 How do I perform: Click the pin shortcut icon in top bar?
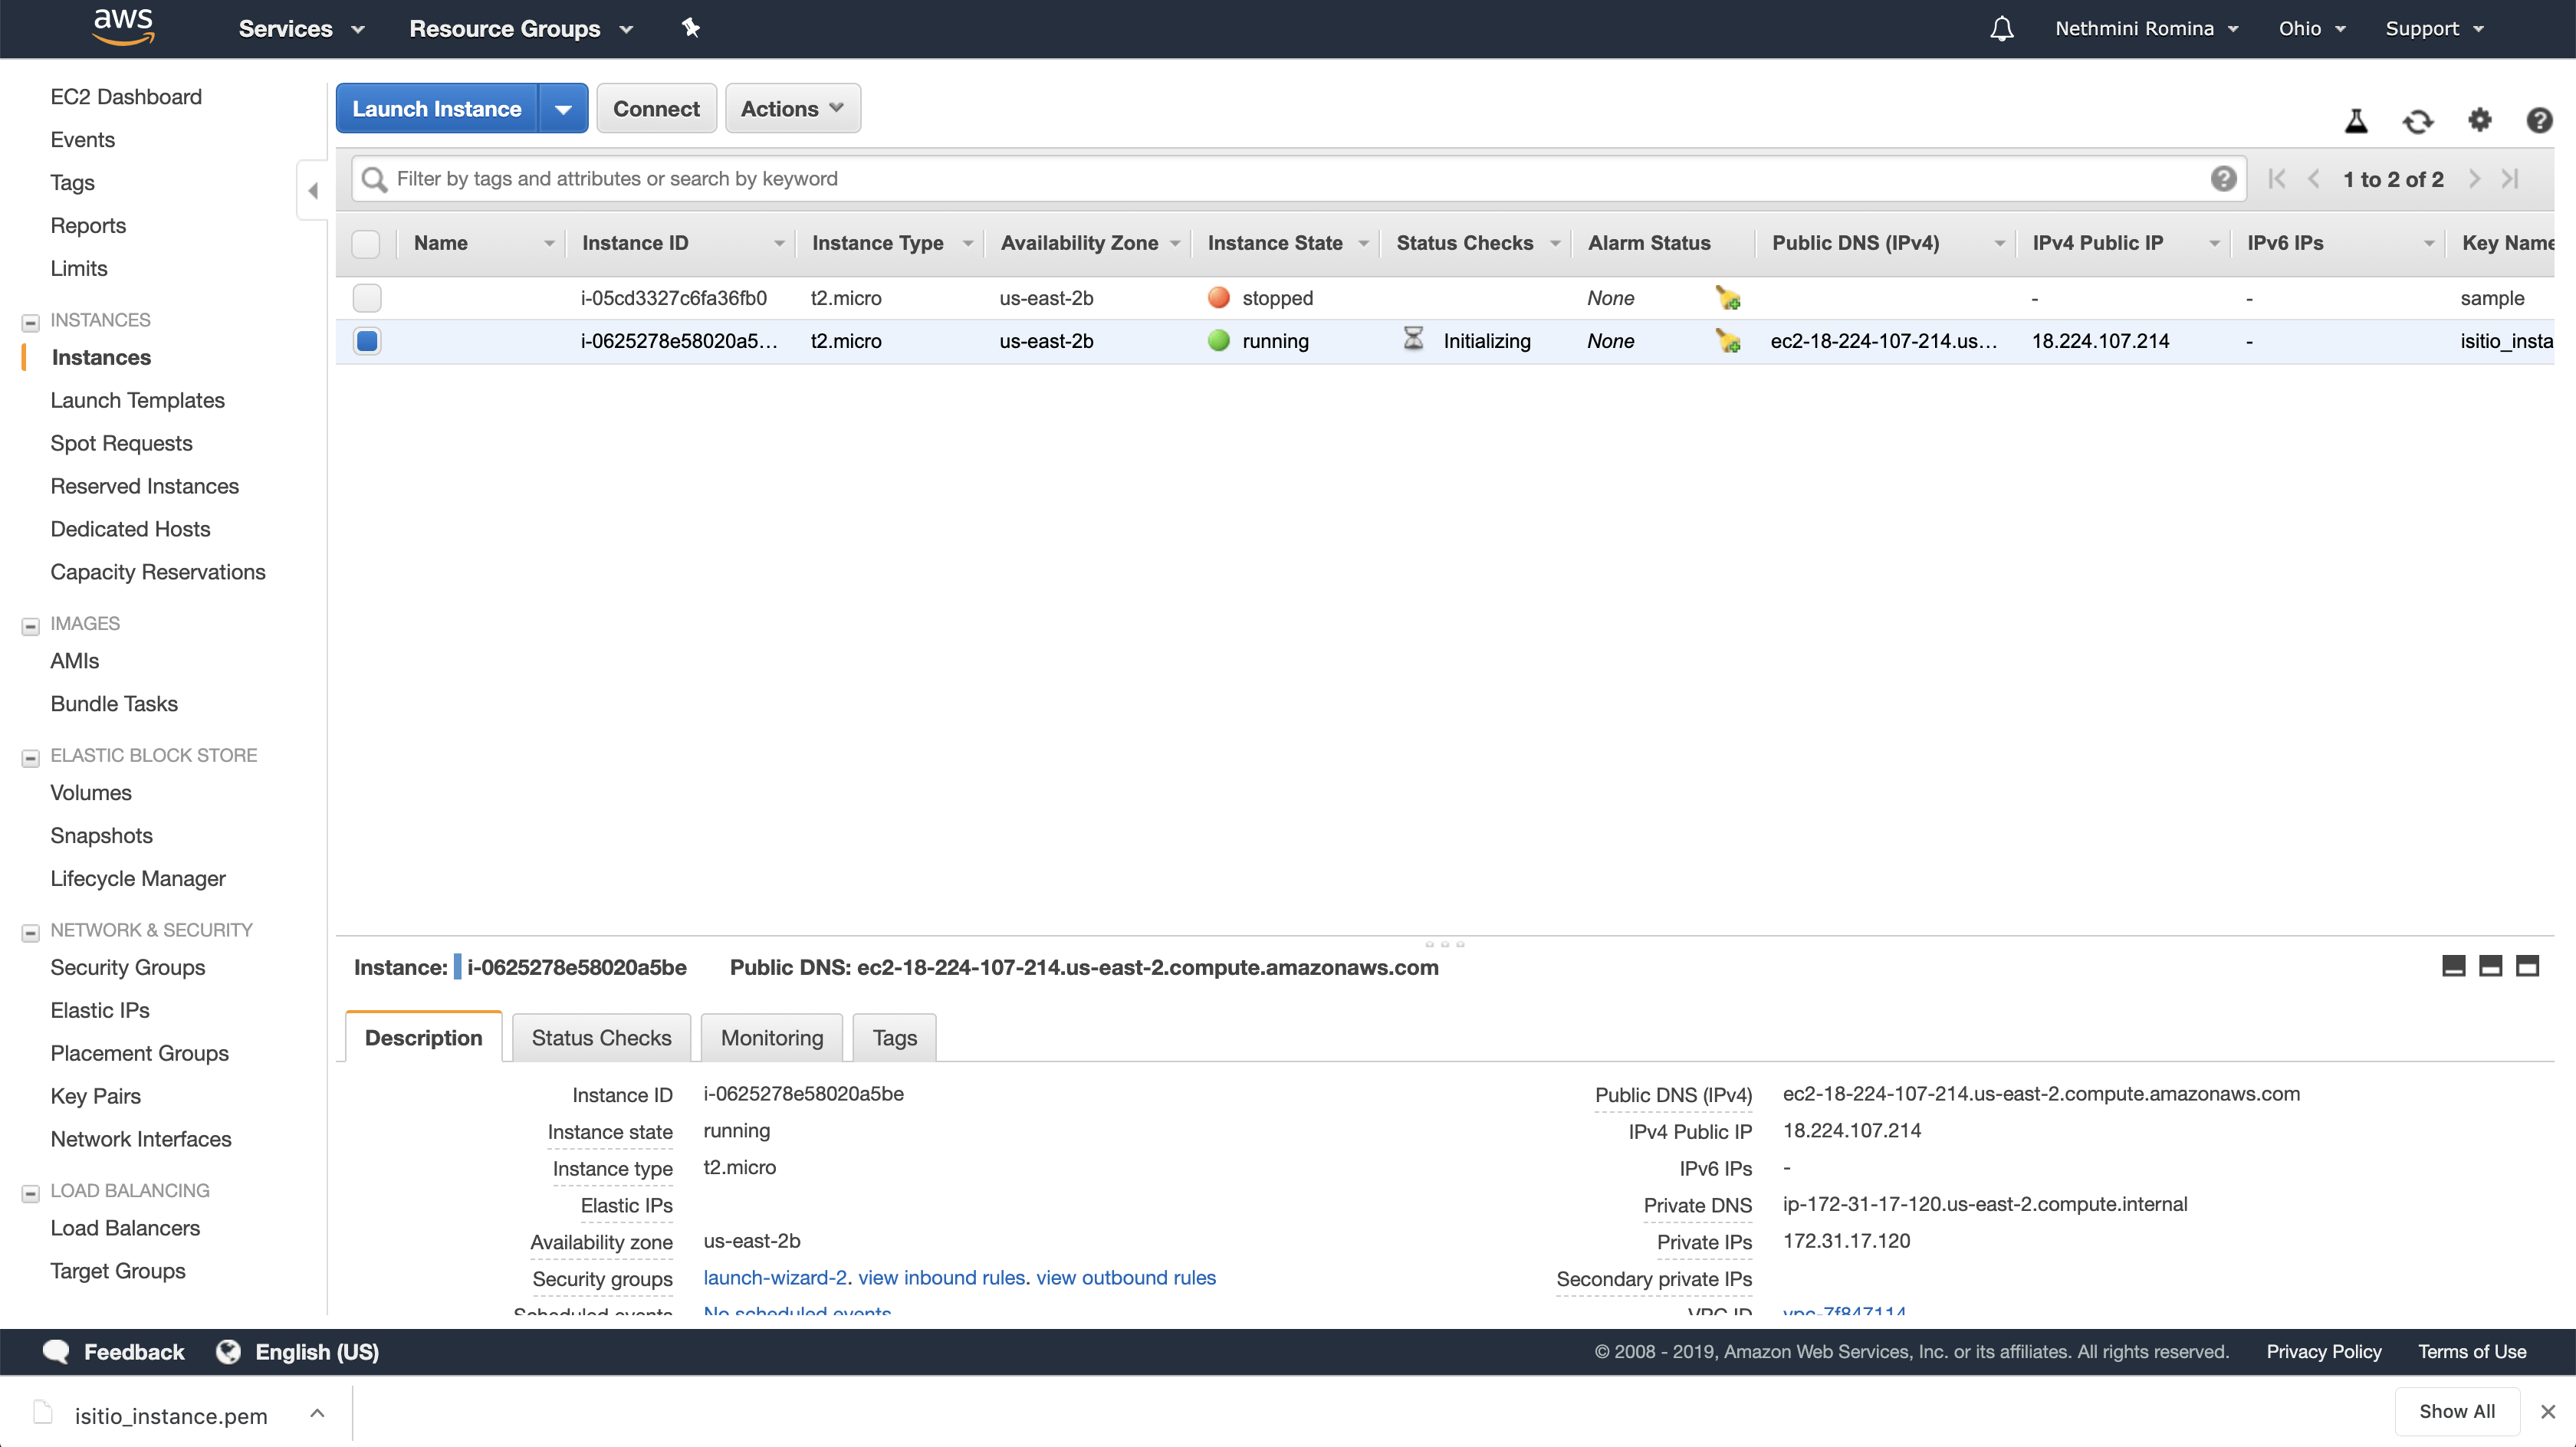[691, 28]
